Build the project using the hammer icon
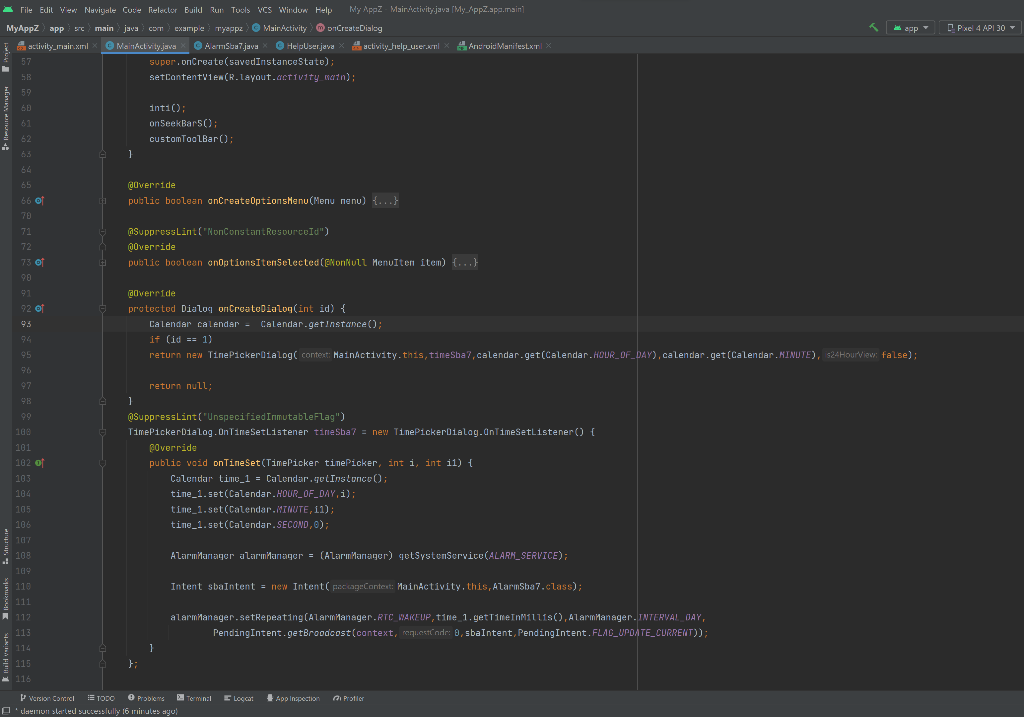 point(872,29)
